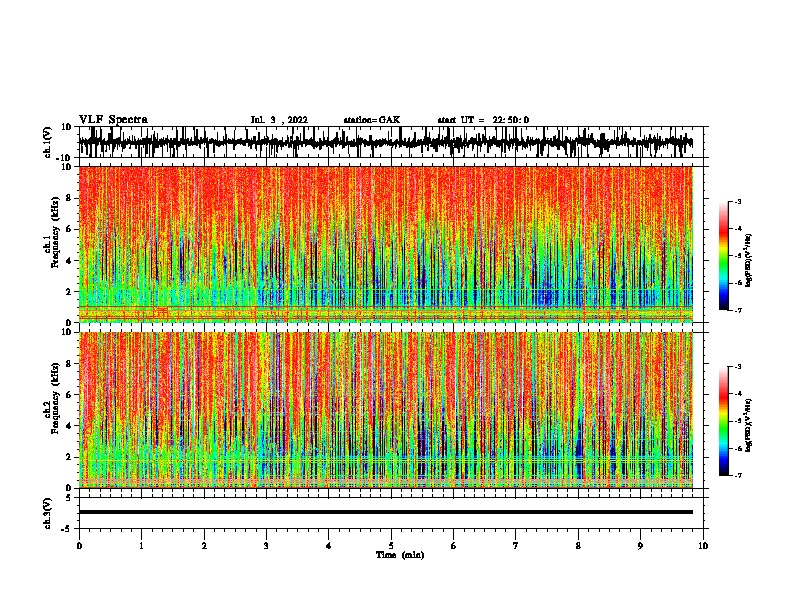
Task: Click the "7" tick on the time axis
Action: pos(516,546)
